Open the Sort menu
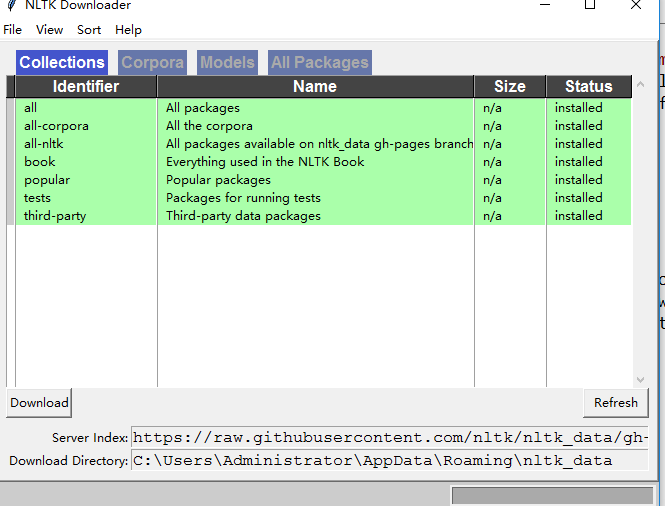 pyautogui.click(x=89, y=30)
